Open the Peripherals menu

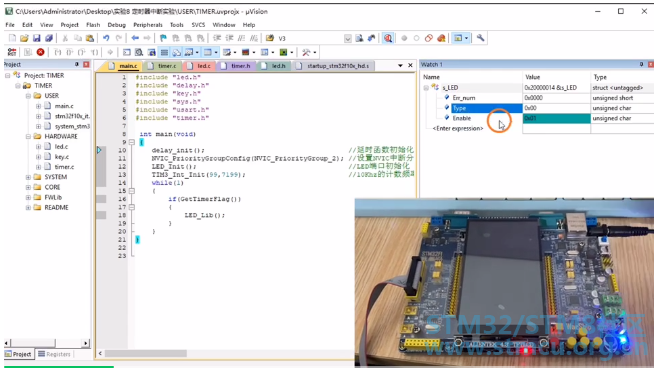point(148,25)
